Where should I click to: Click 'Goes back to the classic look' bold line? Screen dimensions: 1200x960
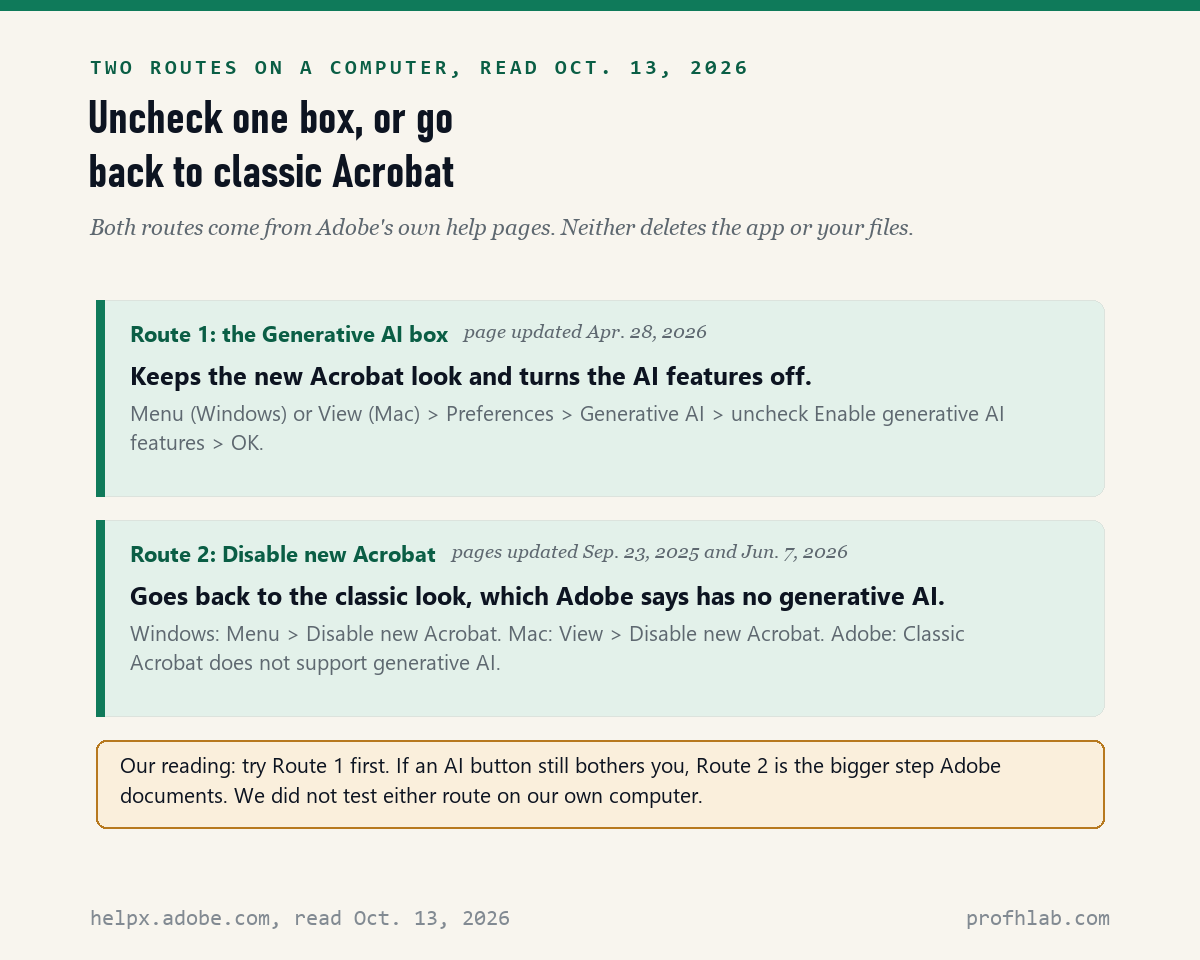tap(537, 597)
